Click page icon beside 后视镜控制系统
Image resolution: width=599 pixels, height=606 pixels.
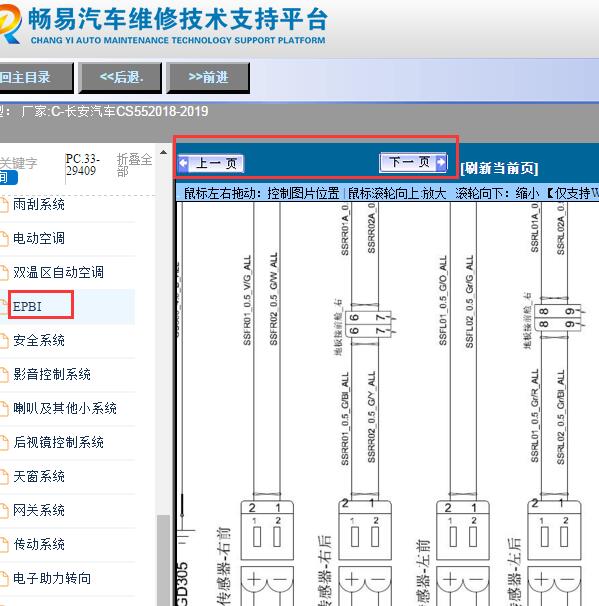(4, 443)
